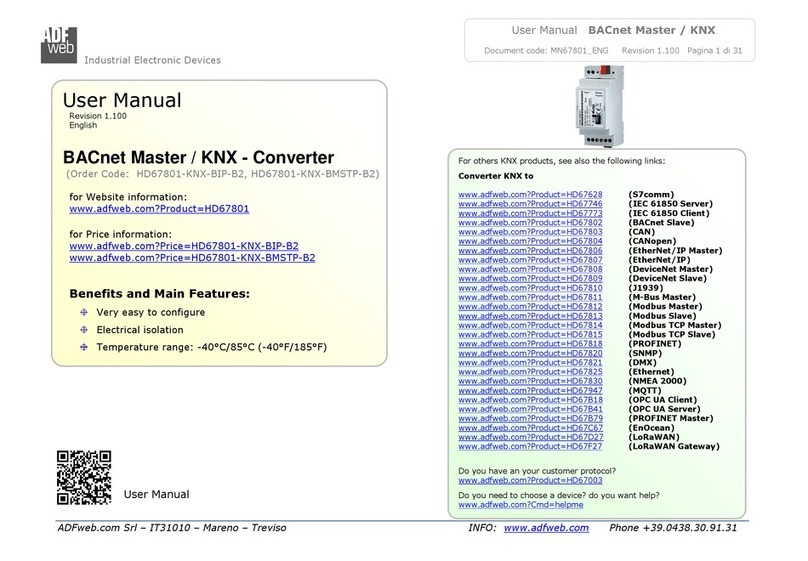Viewport: 808px width, 561px height.
Task: Click the footer company address text
Action: 172,528
